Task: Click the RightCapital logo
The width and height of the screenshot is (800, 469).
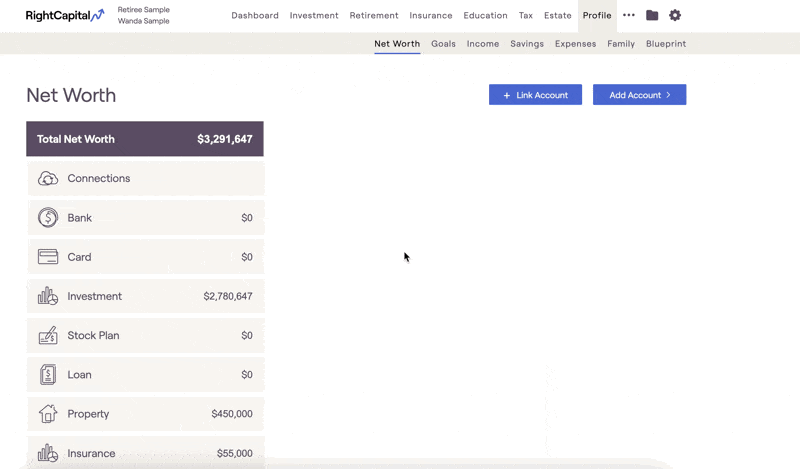Action: point(65,15)
